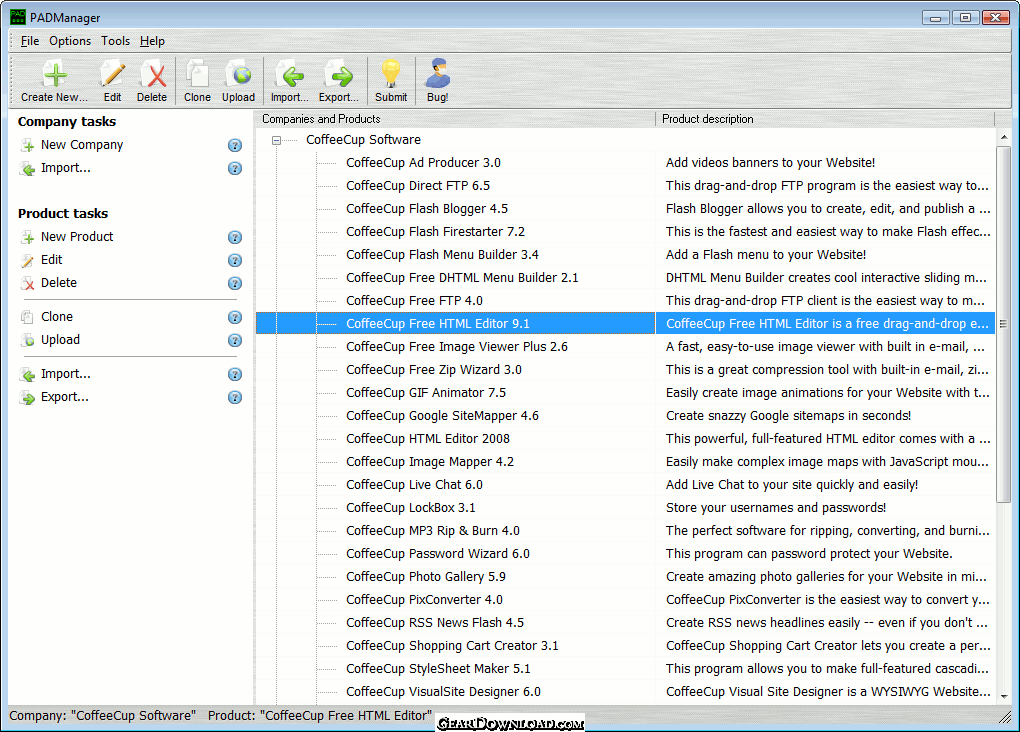This screenshot has width=1020, height=732.
Task: Open the File menu
Action: tap(30, 41)
